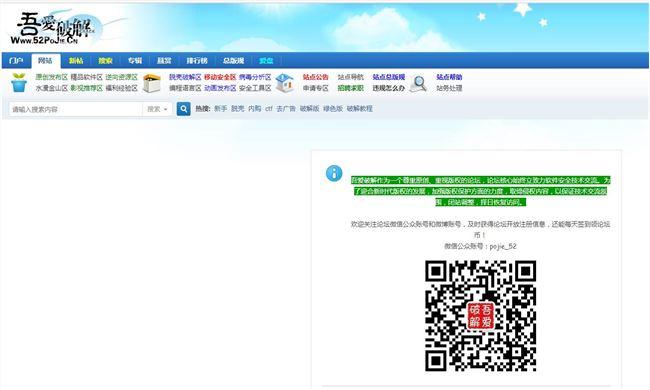The width and height of the screenshot is (650, 390).
Task: Open the 福利经验区 forum link
Action: (x=121, y=88)
